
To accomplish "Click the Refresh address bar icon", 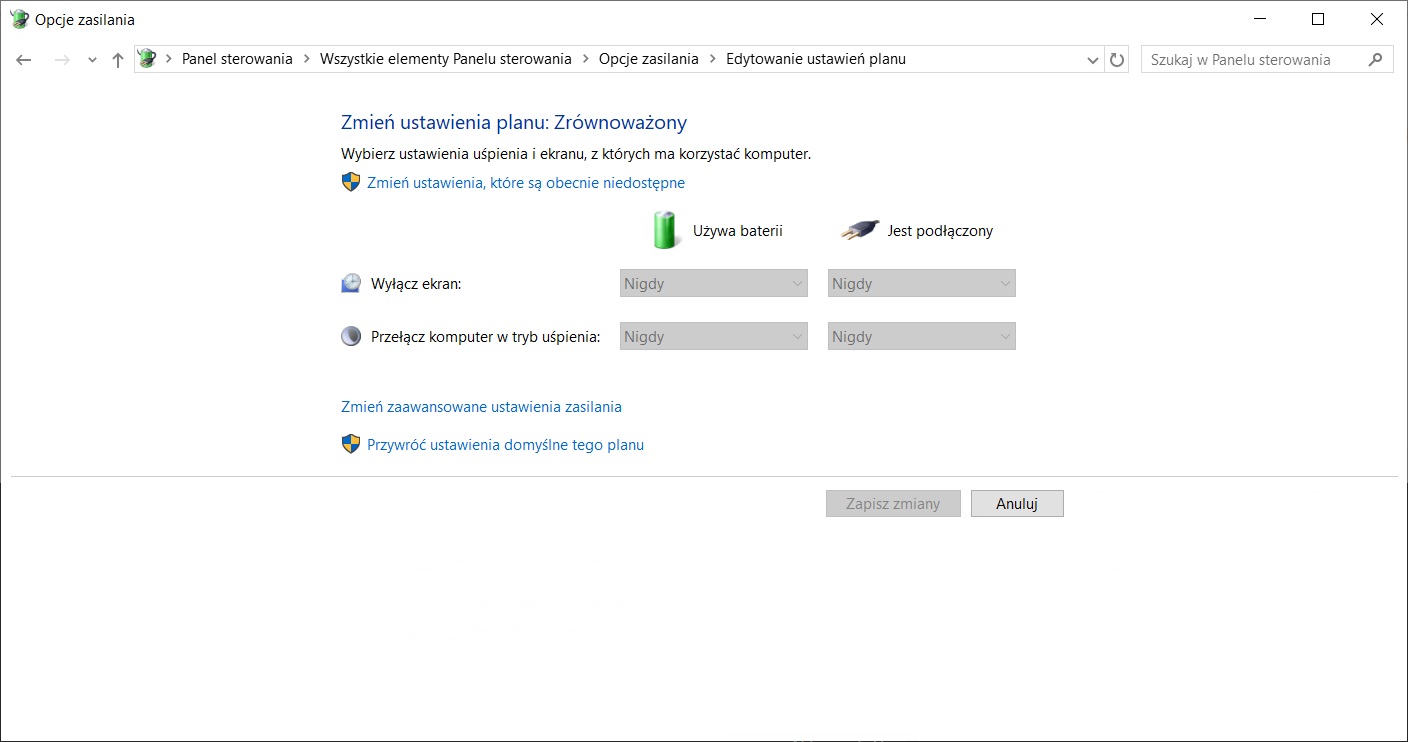I will tap(1117, 60).
